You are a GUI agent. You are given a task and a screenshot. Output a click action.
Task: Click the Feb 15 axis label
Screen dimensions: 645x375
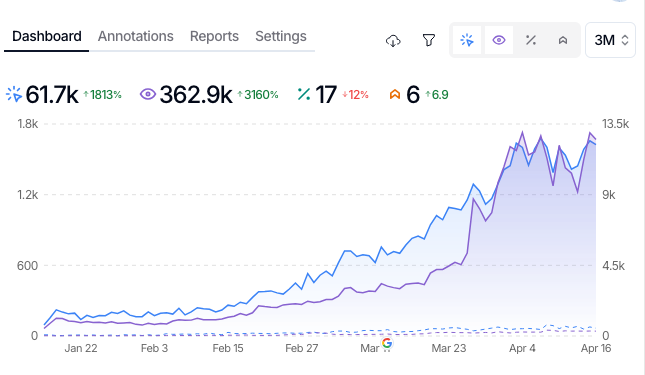(228, 348)
